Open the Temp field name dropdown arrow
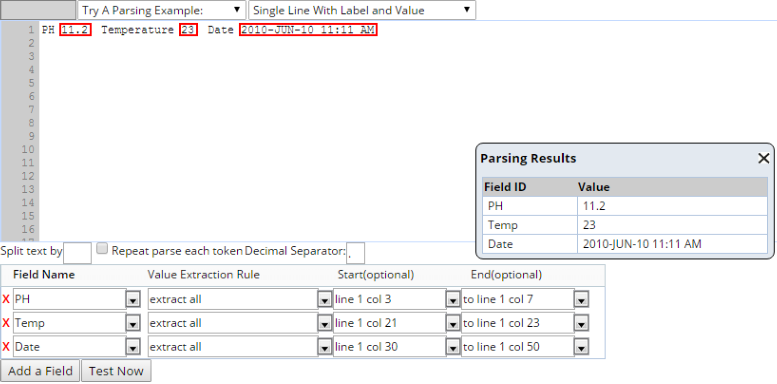Viewport: 777px width, 384px height. pos(133,324)
